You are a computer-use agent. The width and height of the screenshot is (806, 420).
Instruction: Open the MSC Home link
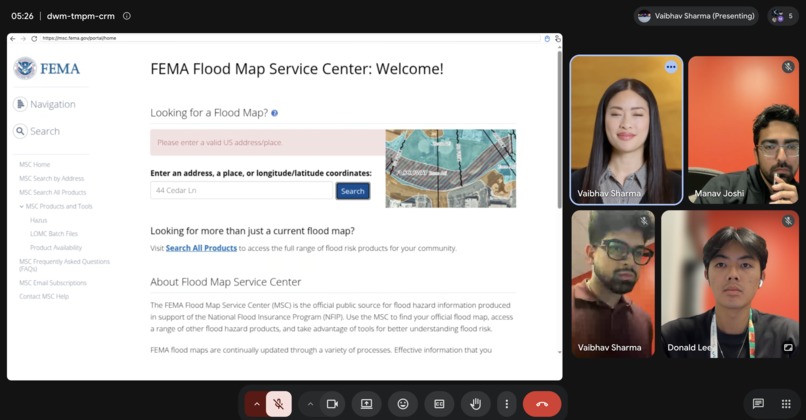[34, 165]
